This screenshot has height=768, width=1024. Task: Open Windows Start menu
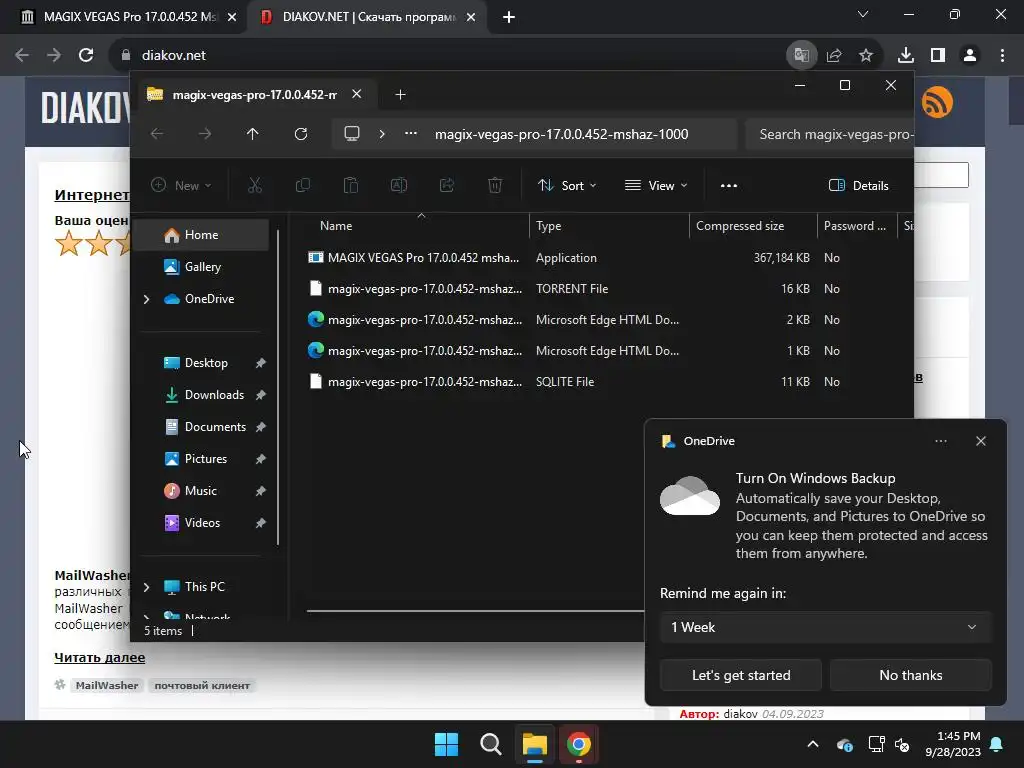(x=447, y=744)
